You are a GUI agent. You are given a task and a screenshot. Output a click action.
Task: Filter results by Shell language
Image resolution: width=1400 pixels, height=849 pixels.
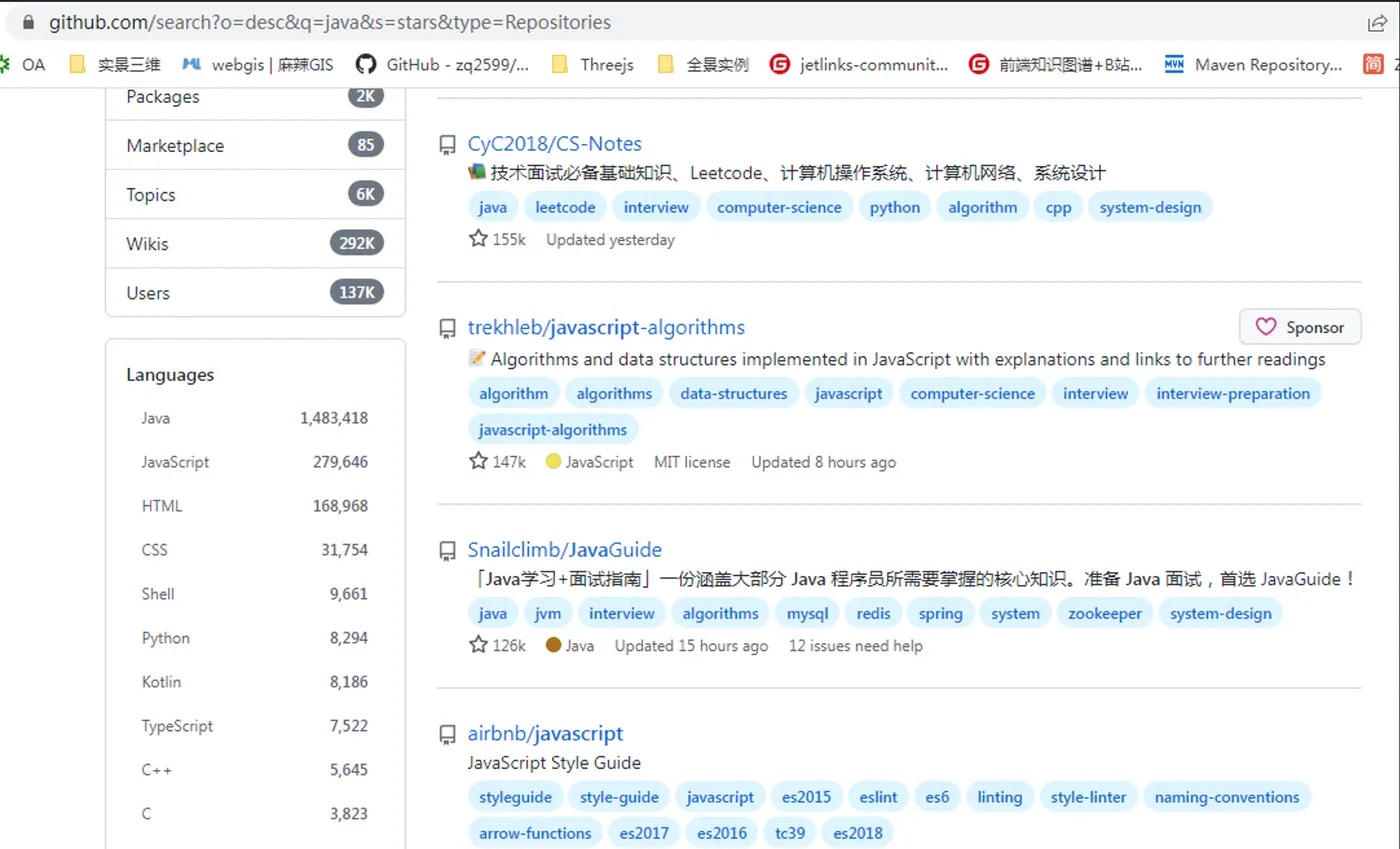255,594
